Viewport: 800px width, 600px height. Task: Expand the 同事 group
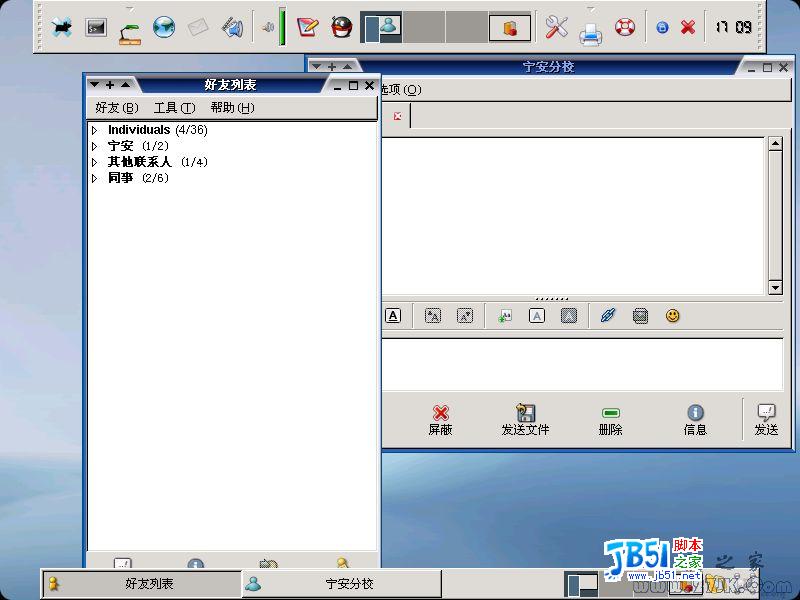(x=94, y=178)
